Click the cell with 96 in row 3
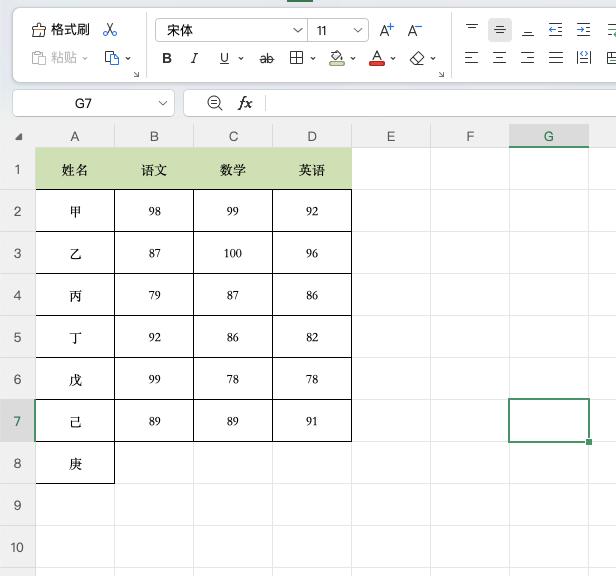The image size is (616, 576). (x=312, y=253)
